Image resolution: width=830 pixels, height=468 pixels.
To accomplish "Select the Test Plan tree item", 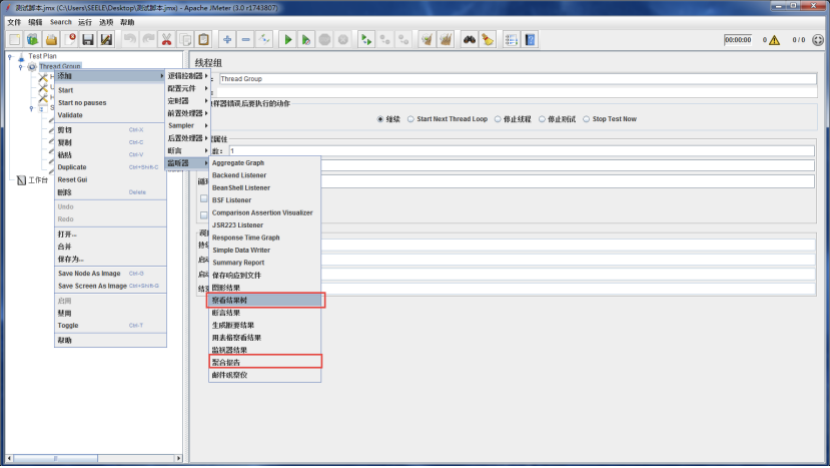I will point(42,56).
